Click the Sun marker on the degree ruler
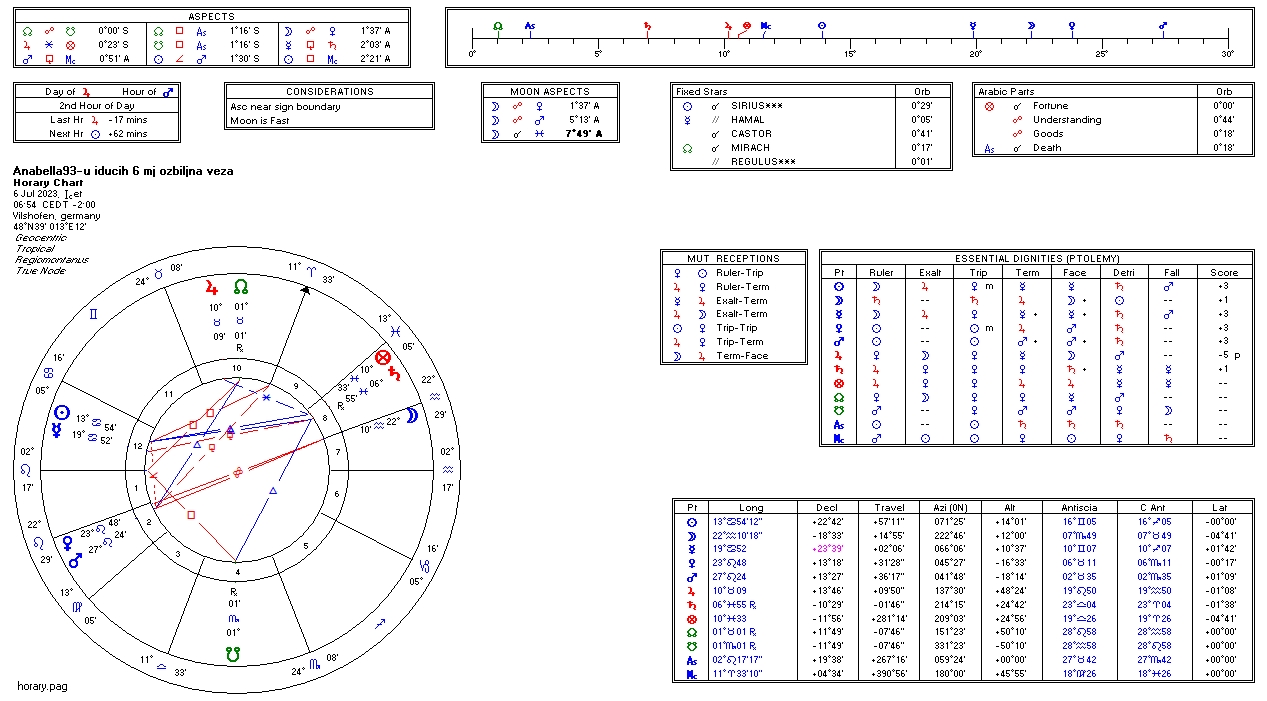The height and width of the screenshot is (701, 1267). click(x=822, y=24)
